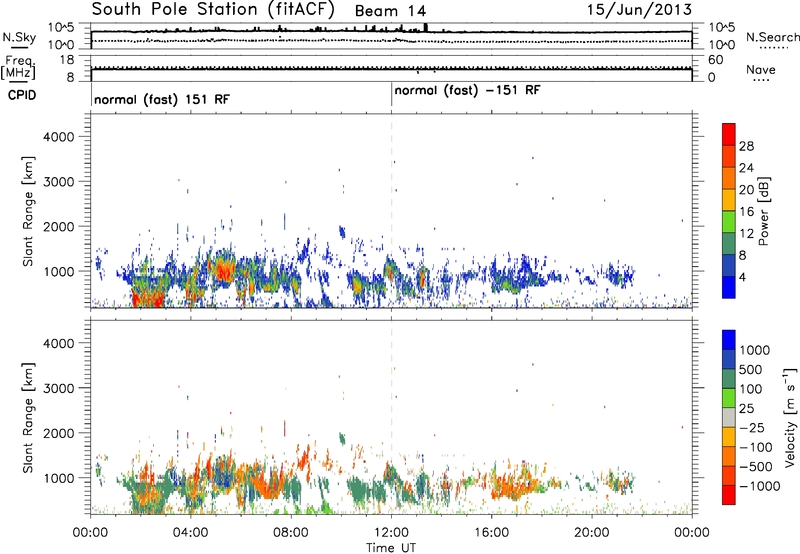Pick the light green segment of the Power color bar

click(729, 221)
